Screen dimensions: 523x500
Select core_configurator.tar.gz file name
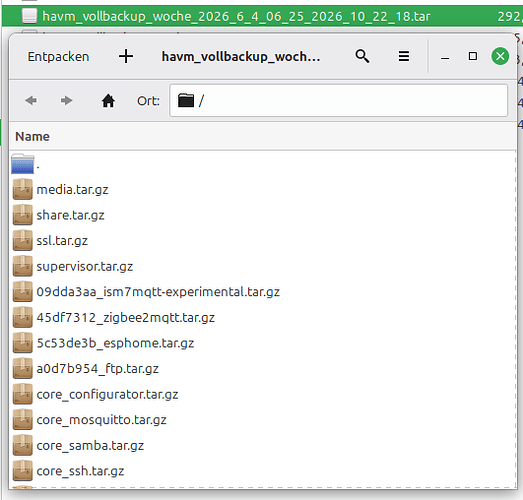tap(107, 395)
